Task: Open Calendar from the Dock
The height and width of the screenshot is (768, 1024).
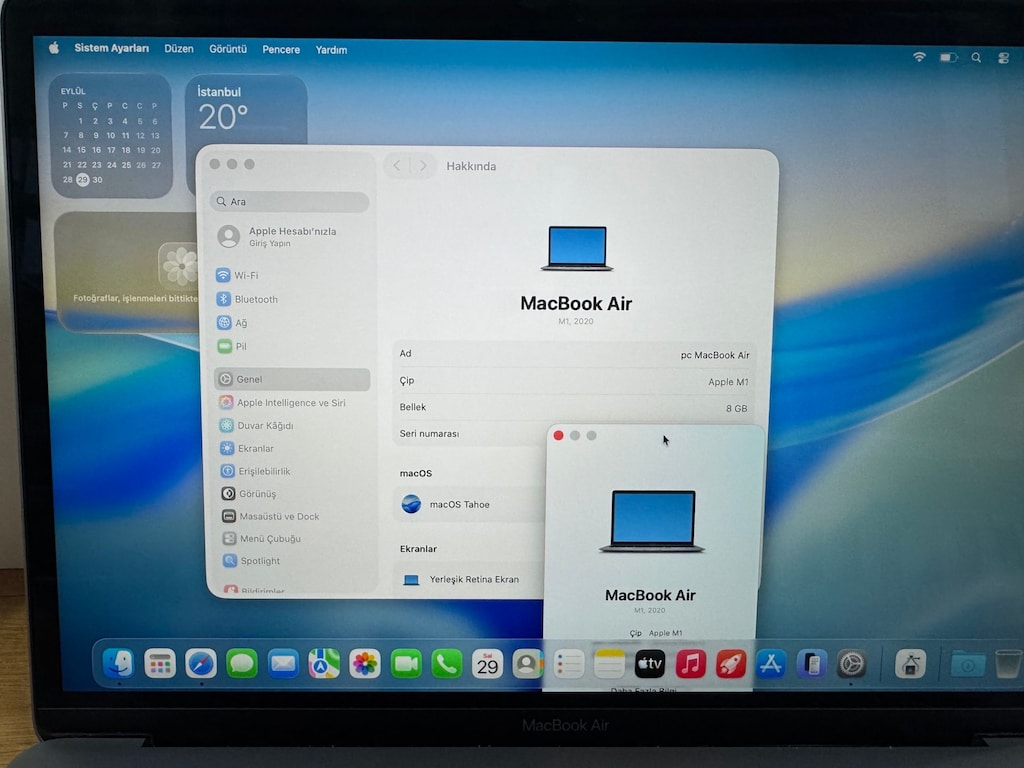Action: (488, 665)
